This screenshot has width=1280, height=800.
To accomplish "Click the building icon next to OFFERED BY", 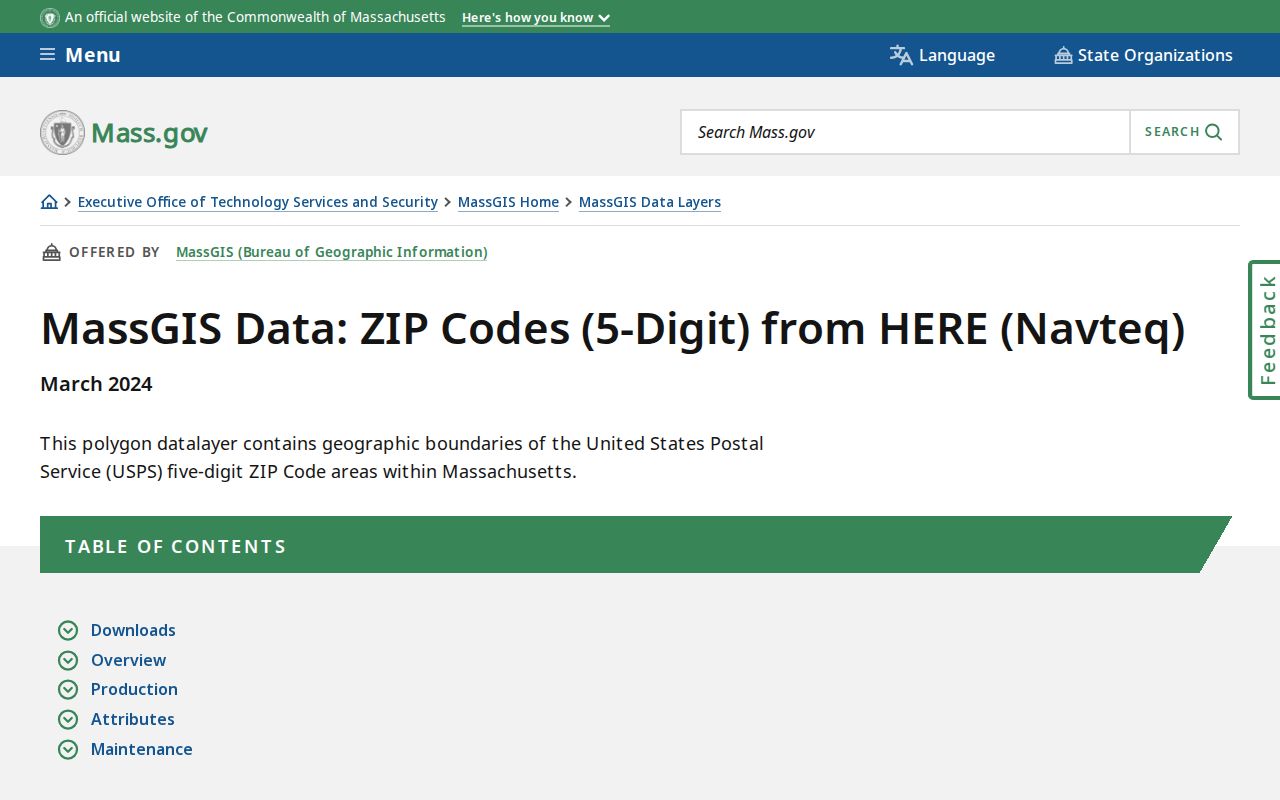I will [51, 252].
